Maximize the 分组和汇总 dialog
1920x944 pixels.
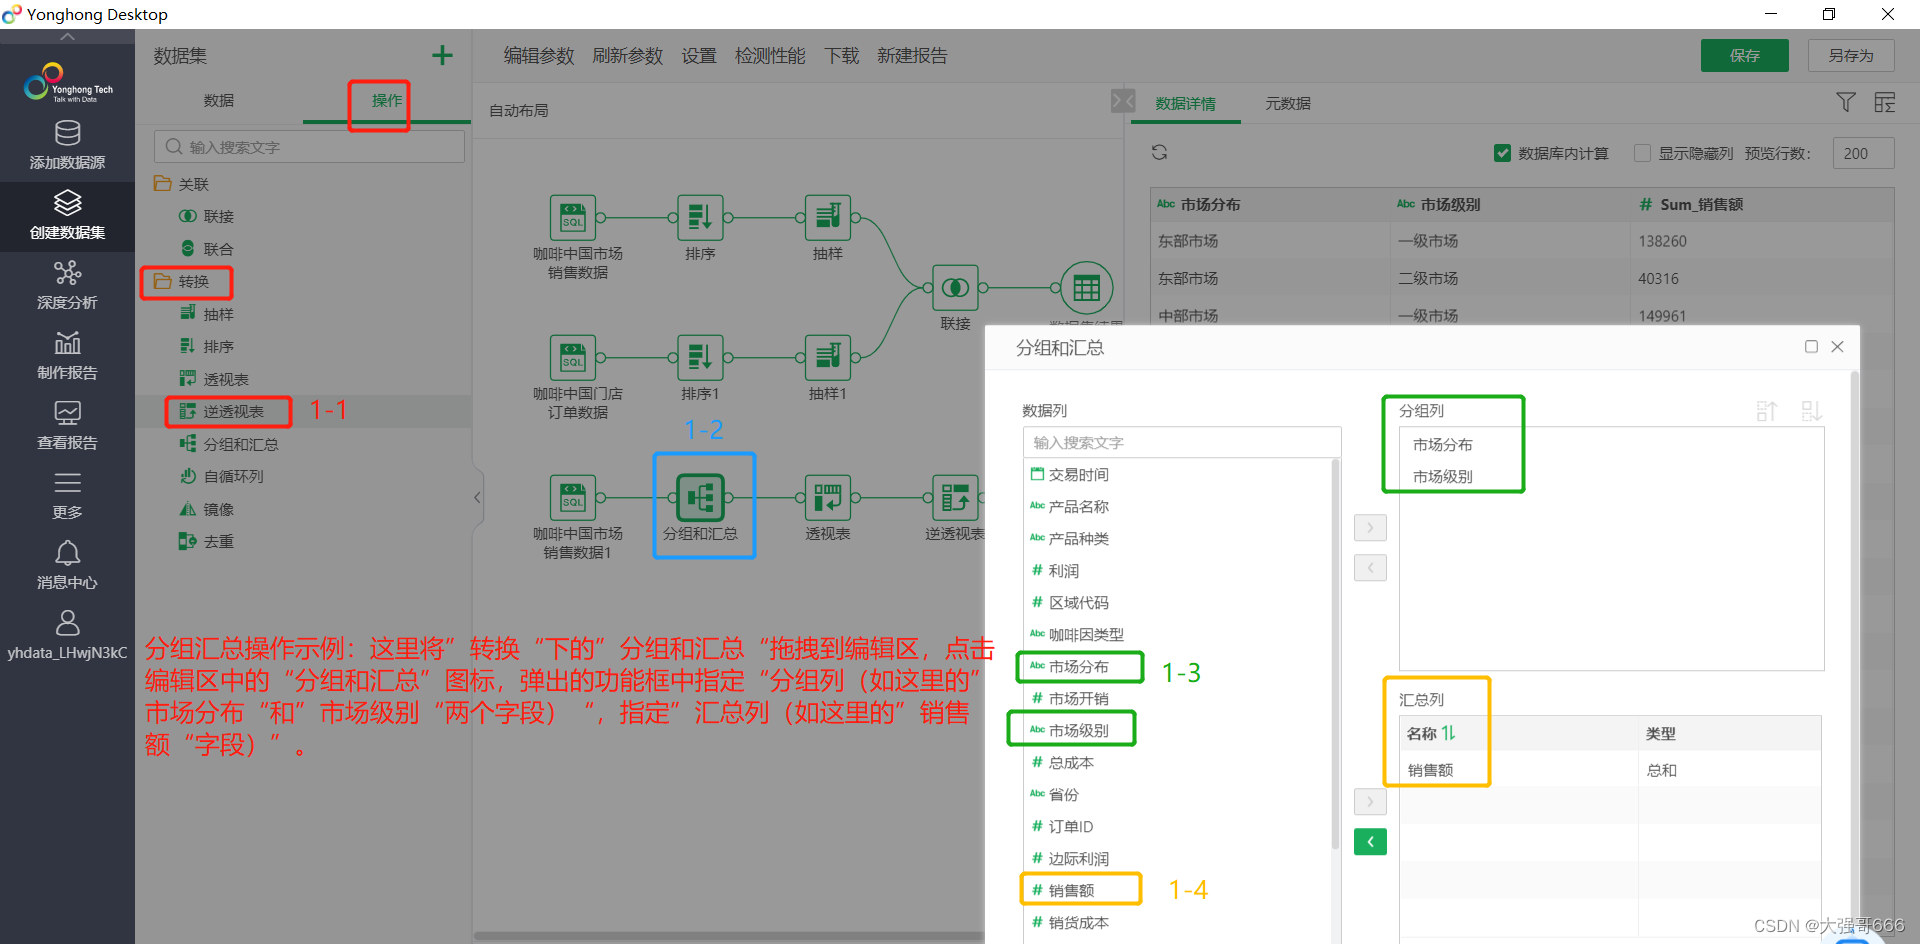pos(1811,347)
